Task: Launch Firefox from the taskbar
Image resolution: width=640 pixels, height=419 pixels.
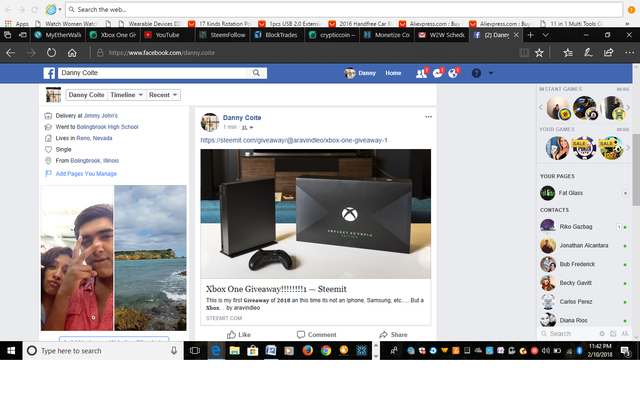Action: (x=307, y=350)
